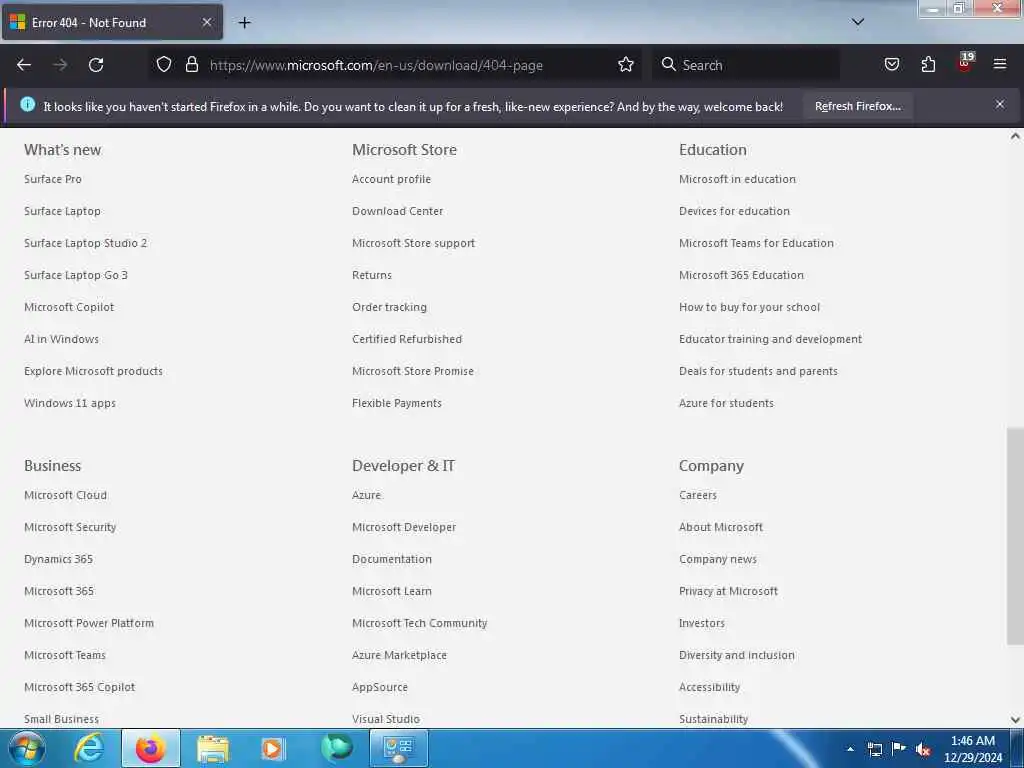Go to Microsoft Copilot link
Screen dimensions: 1024x768
pyautogui.click(x=69, y=307)
